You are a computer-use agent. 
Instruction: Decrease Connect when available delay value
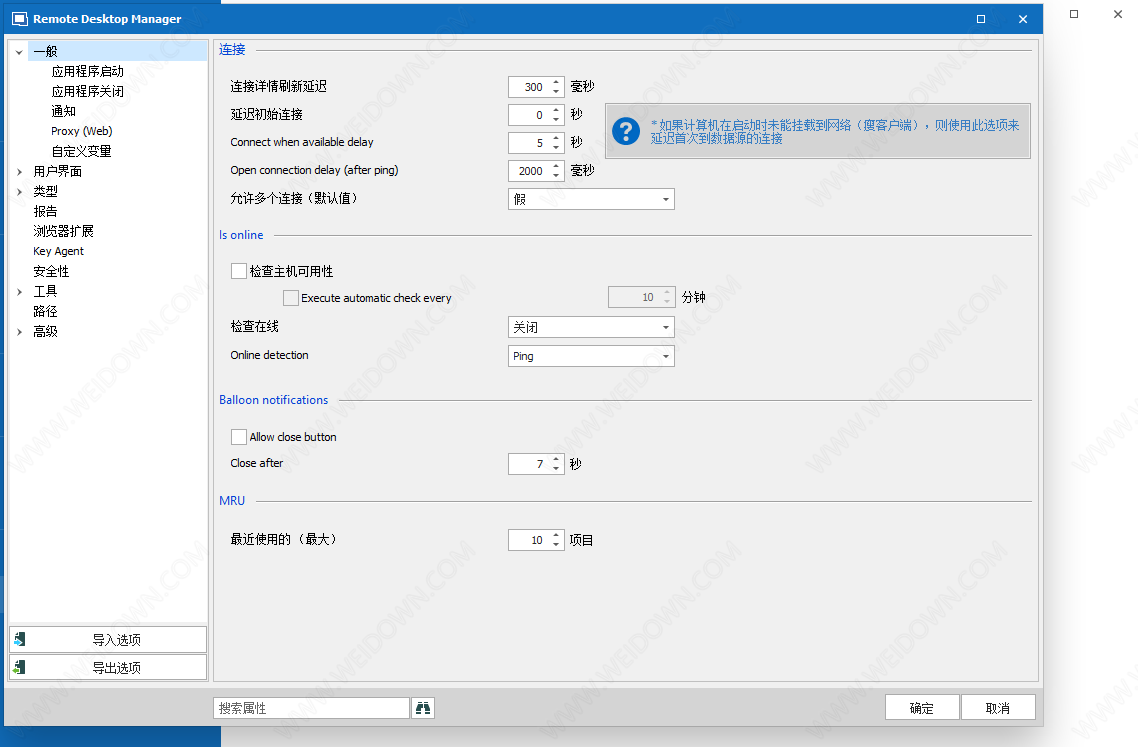556,147
